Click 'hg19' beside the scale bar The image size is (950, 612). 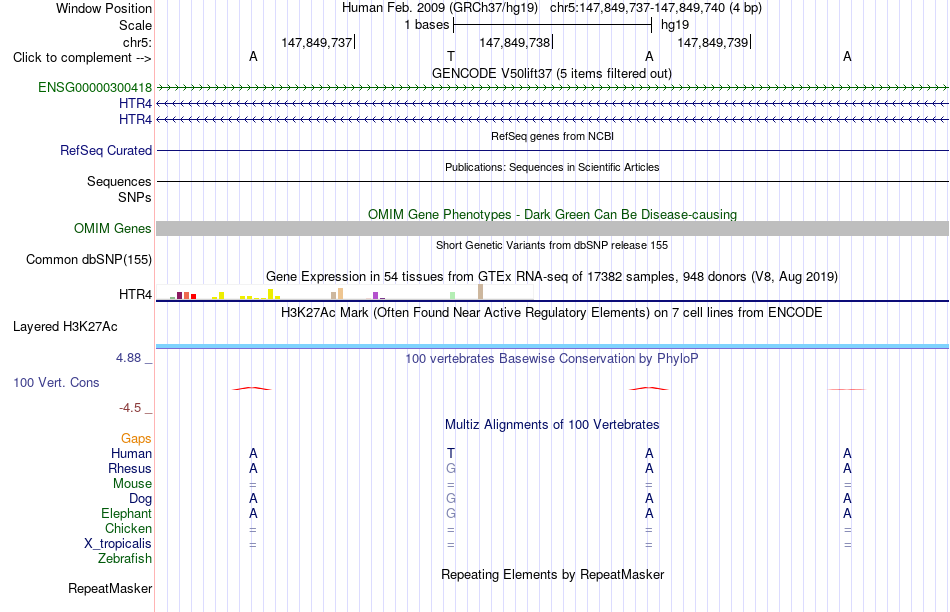[x=675, y=25]
